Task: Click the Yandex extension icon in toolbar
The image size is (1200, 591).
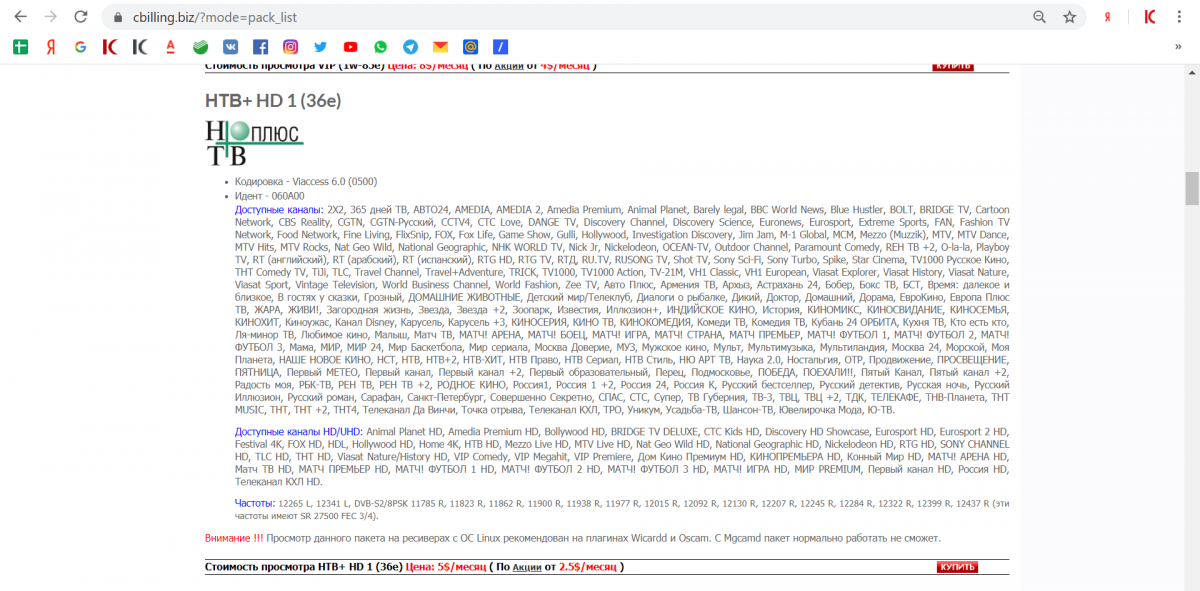Action: (1108, 17)
